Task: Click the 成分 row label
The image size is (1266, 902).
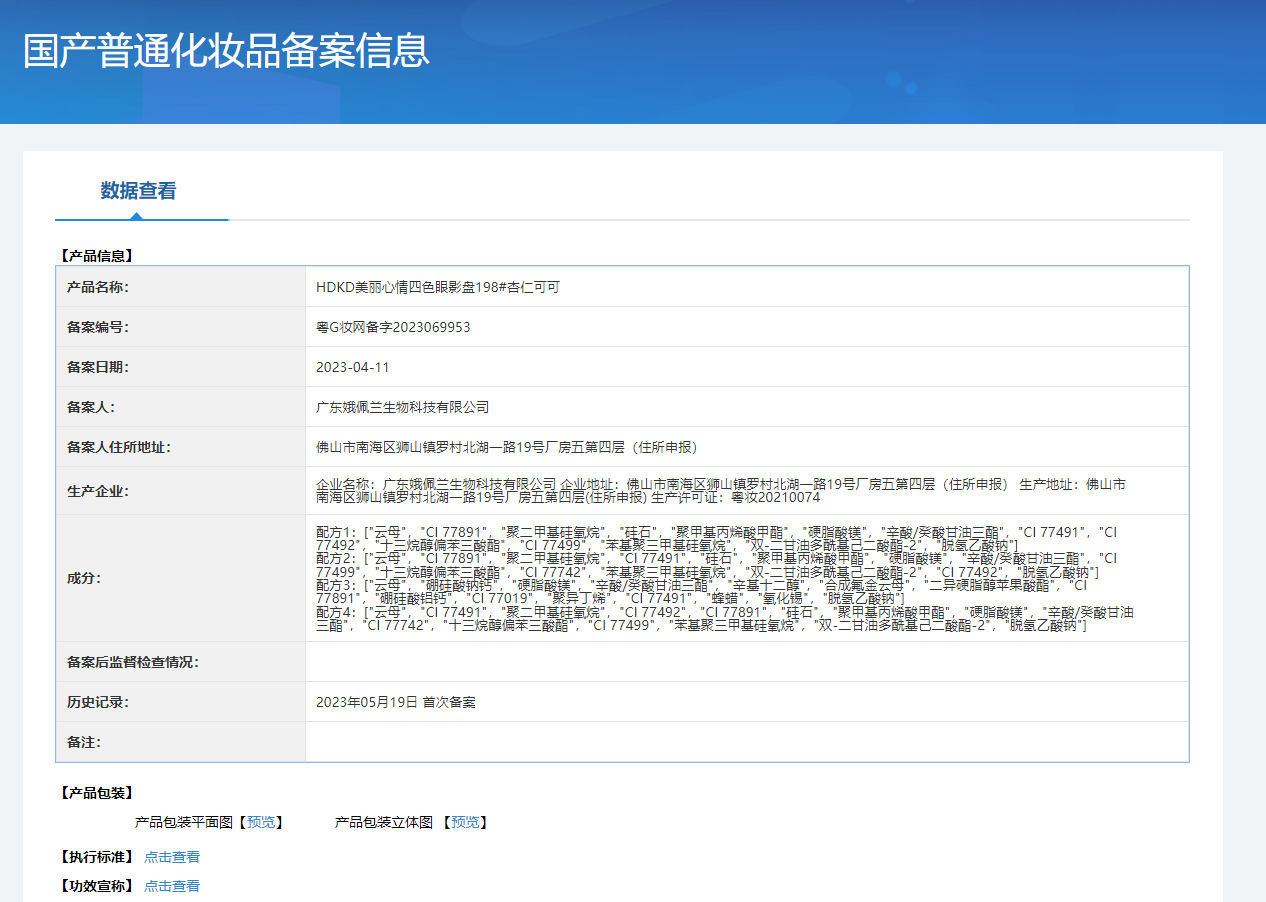Action: tap(84, 578)
